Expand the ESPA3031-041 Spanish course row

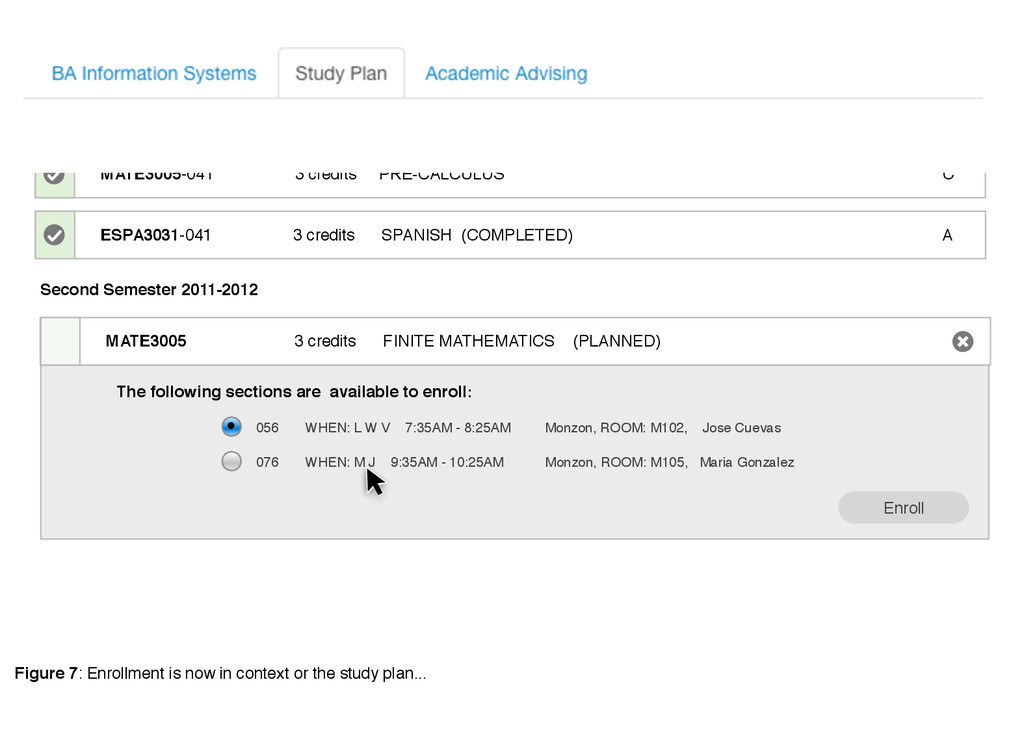510,235
